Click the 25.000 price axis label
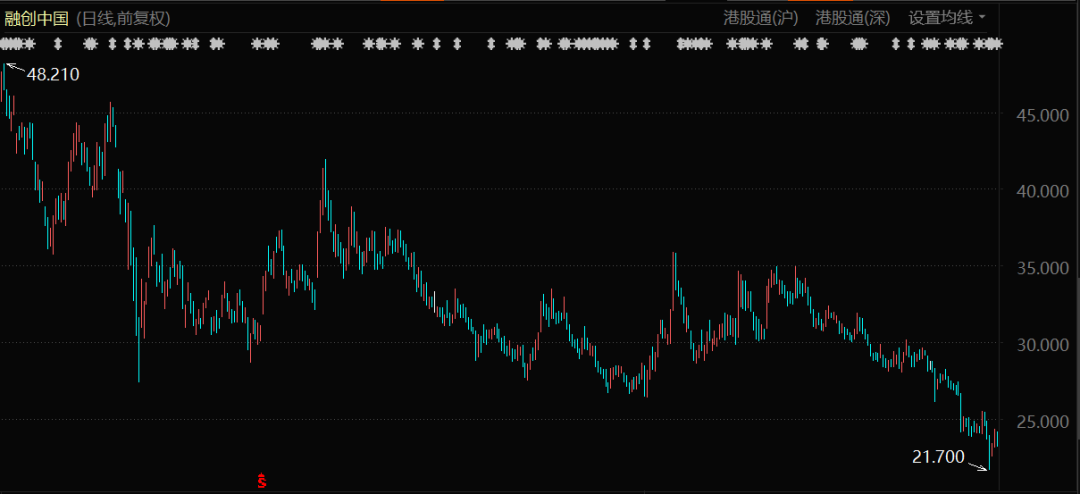 coord(1043,420)
